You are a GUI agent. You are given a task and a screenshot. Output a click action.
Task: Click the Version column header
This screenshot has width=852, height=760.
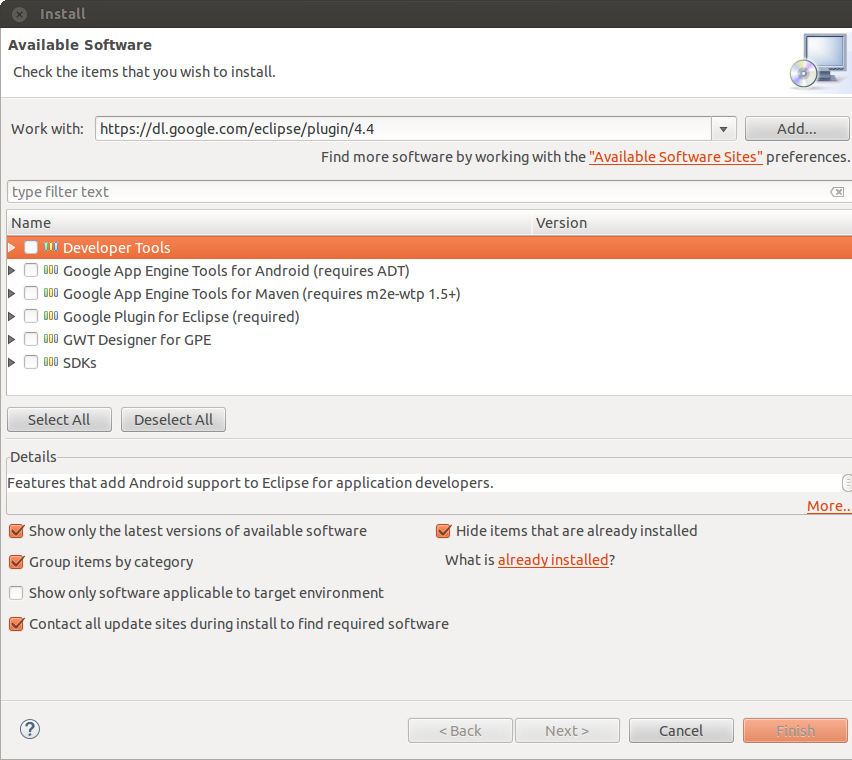(690, 223)
